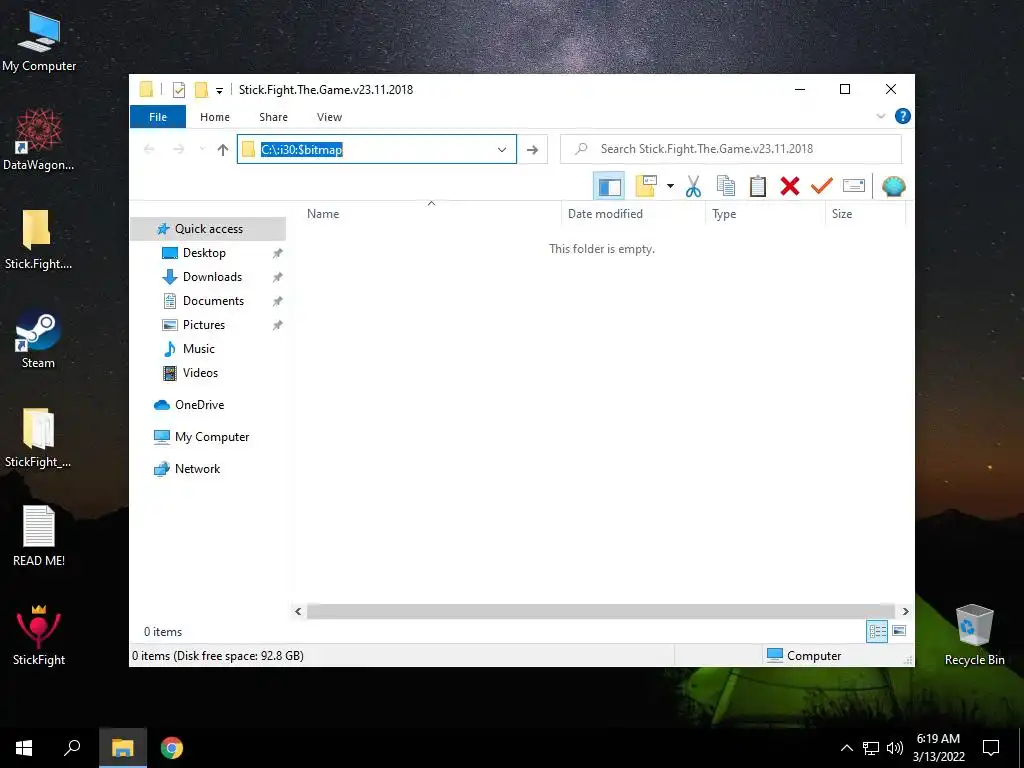Select Music in navigation pane
The width and height of the screenshot is (1024, 768).
[x=199, y=349]
